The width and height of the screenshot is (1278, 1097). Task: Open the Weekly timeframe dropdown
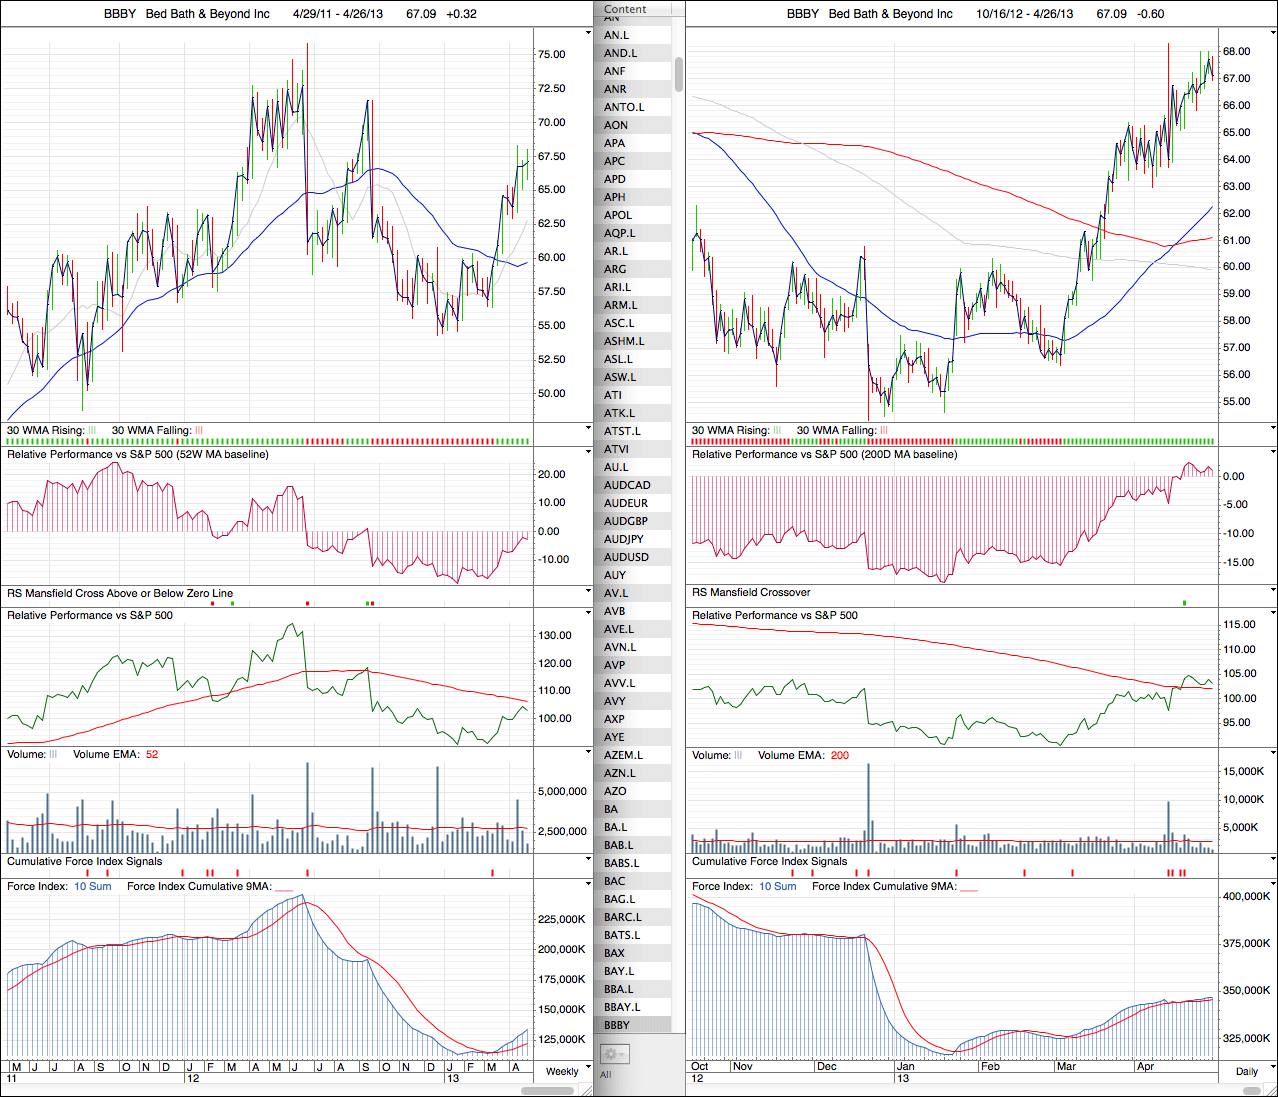(x=562, y=1071)
